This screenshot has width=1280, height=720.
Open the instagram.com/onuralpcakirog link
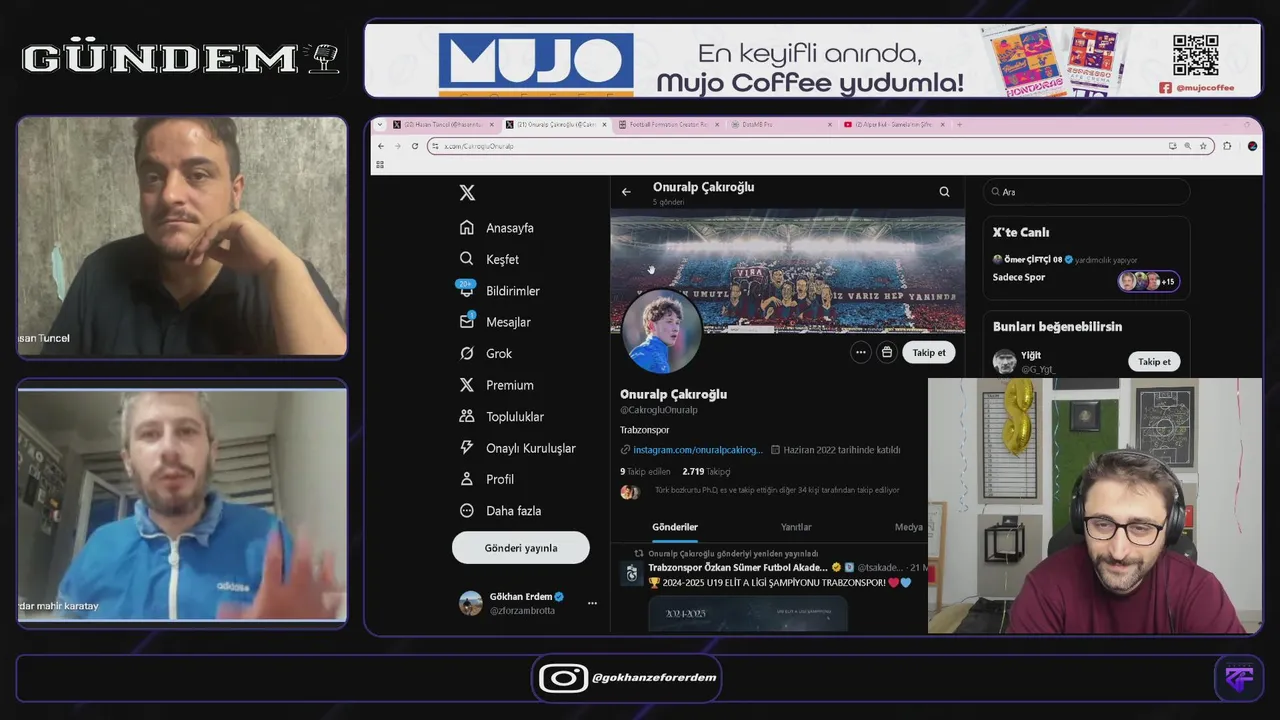pyautogui.click(x=697, y=450)
